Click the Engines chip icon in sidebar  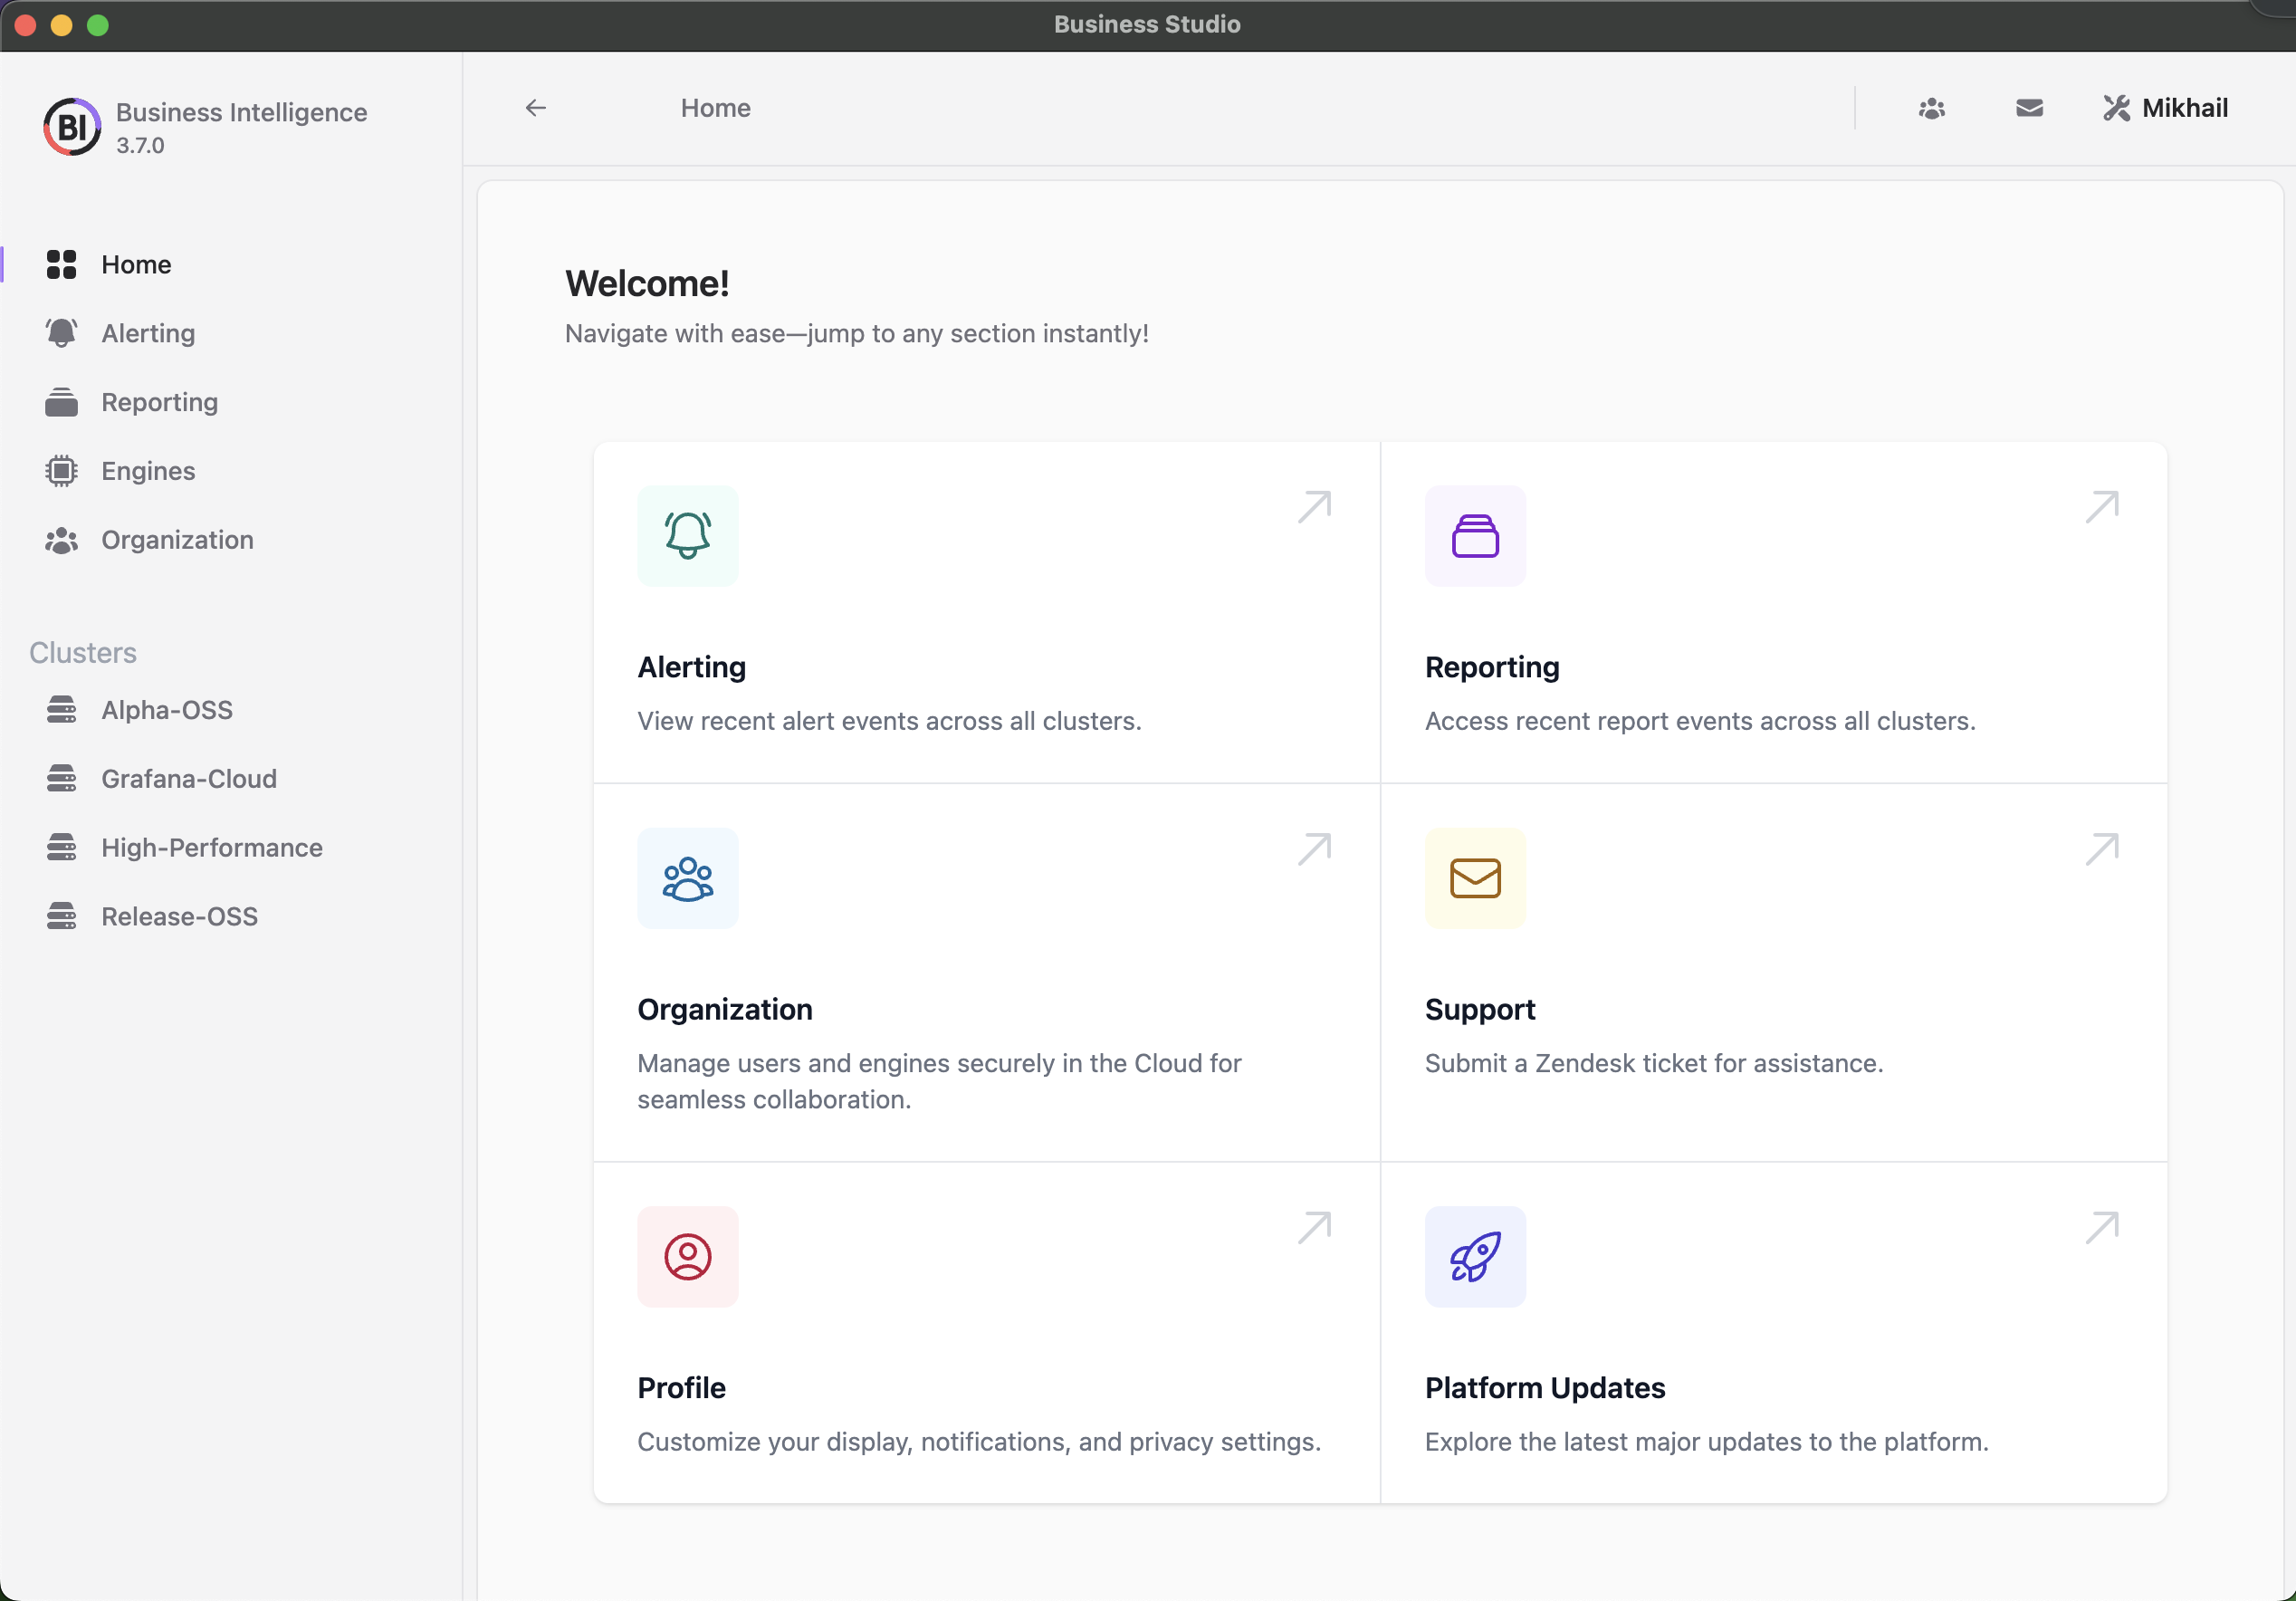[x=61, y=471]
